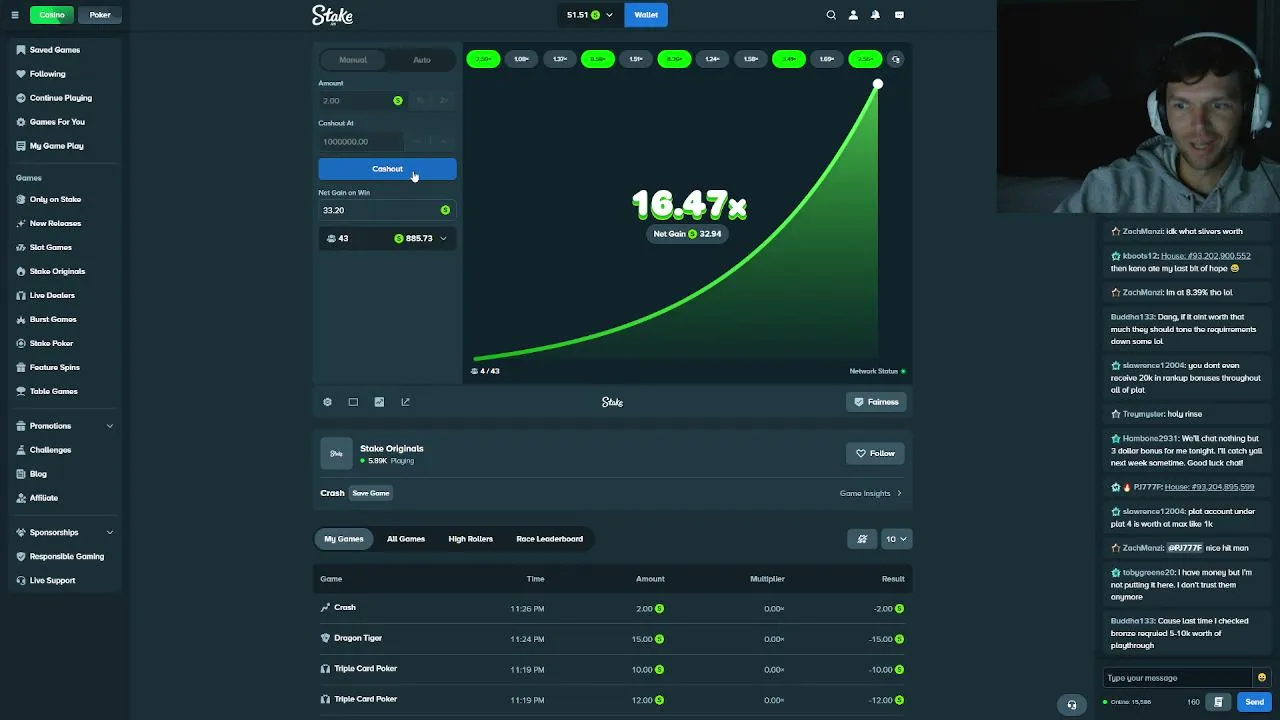Open the game settings gear below the graph

(327, 402)
